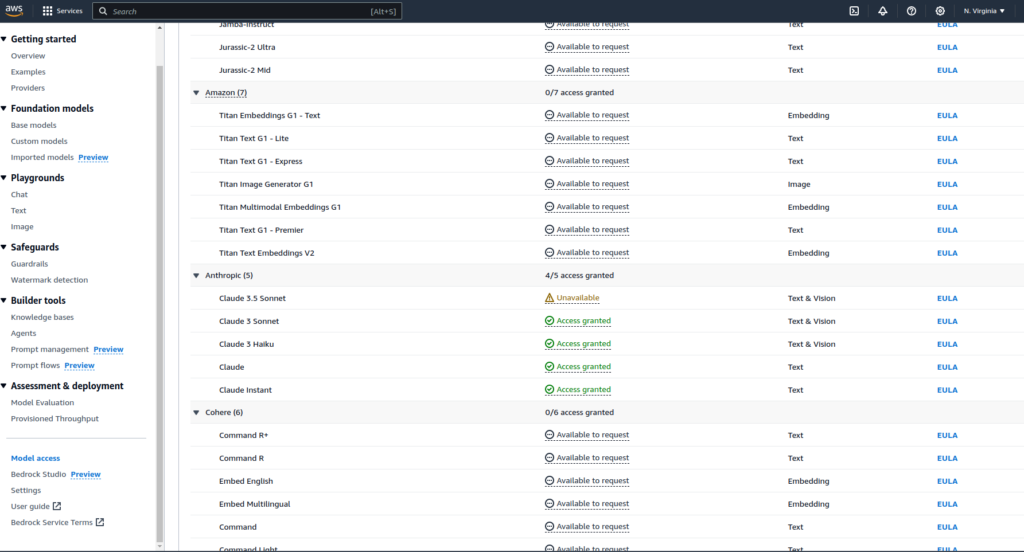Open Settings in the sidebar

(25, 490)
